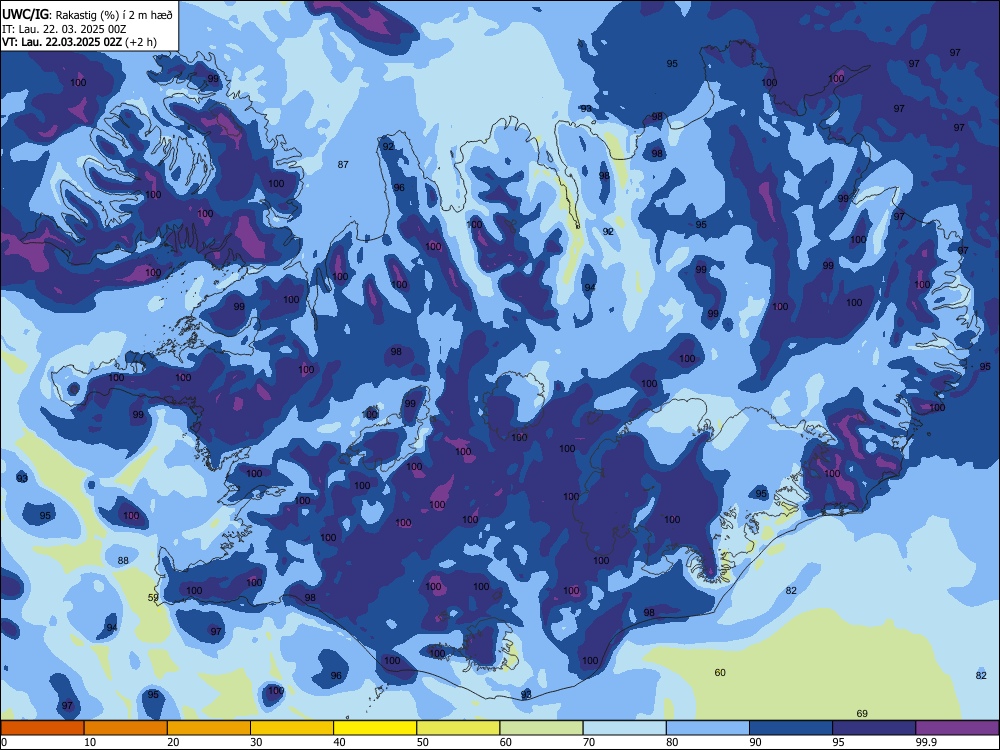Click the humidity value '87' on the map
This screenshot has width=1000, height=750.
pos(343,165)
